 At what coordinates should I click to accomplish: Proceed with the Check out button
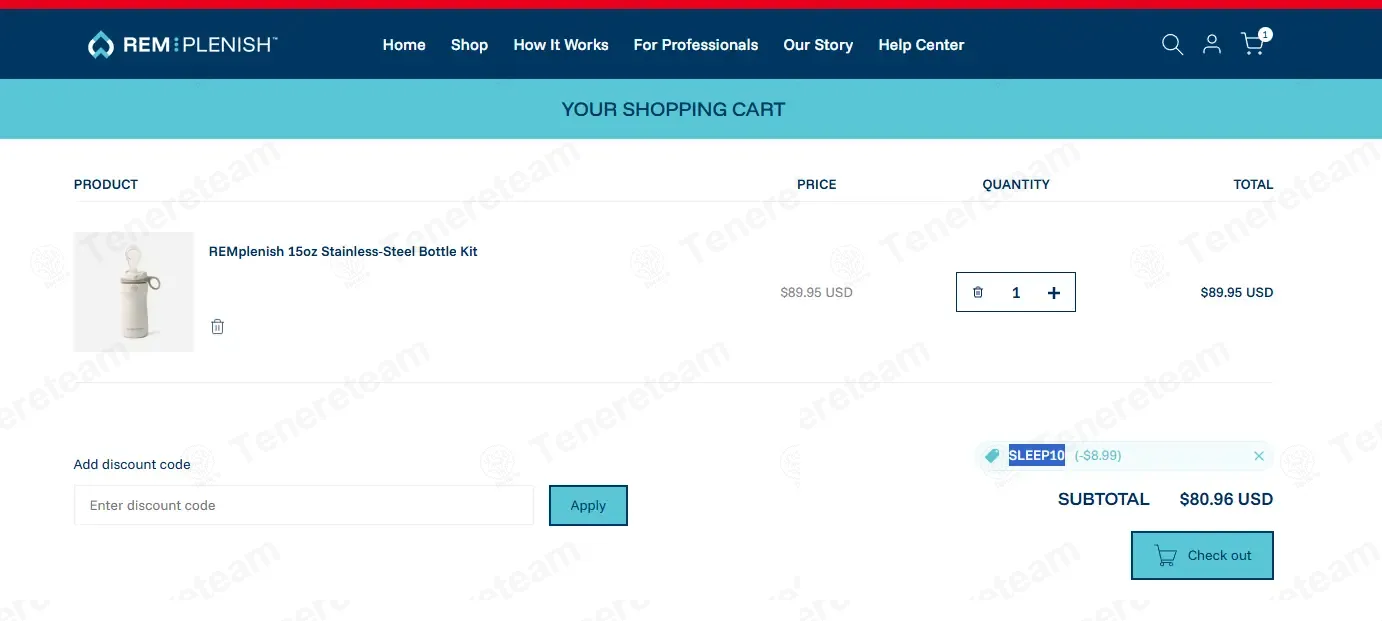pyautogui.click(x=1202, y=555)
